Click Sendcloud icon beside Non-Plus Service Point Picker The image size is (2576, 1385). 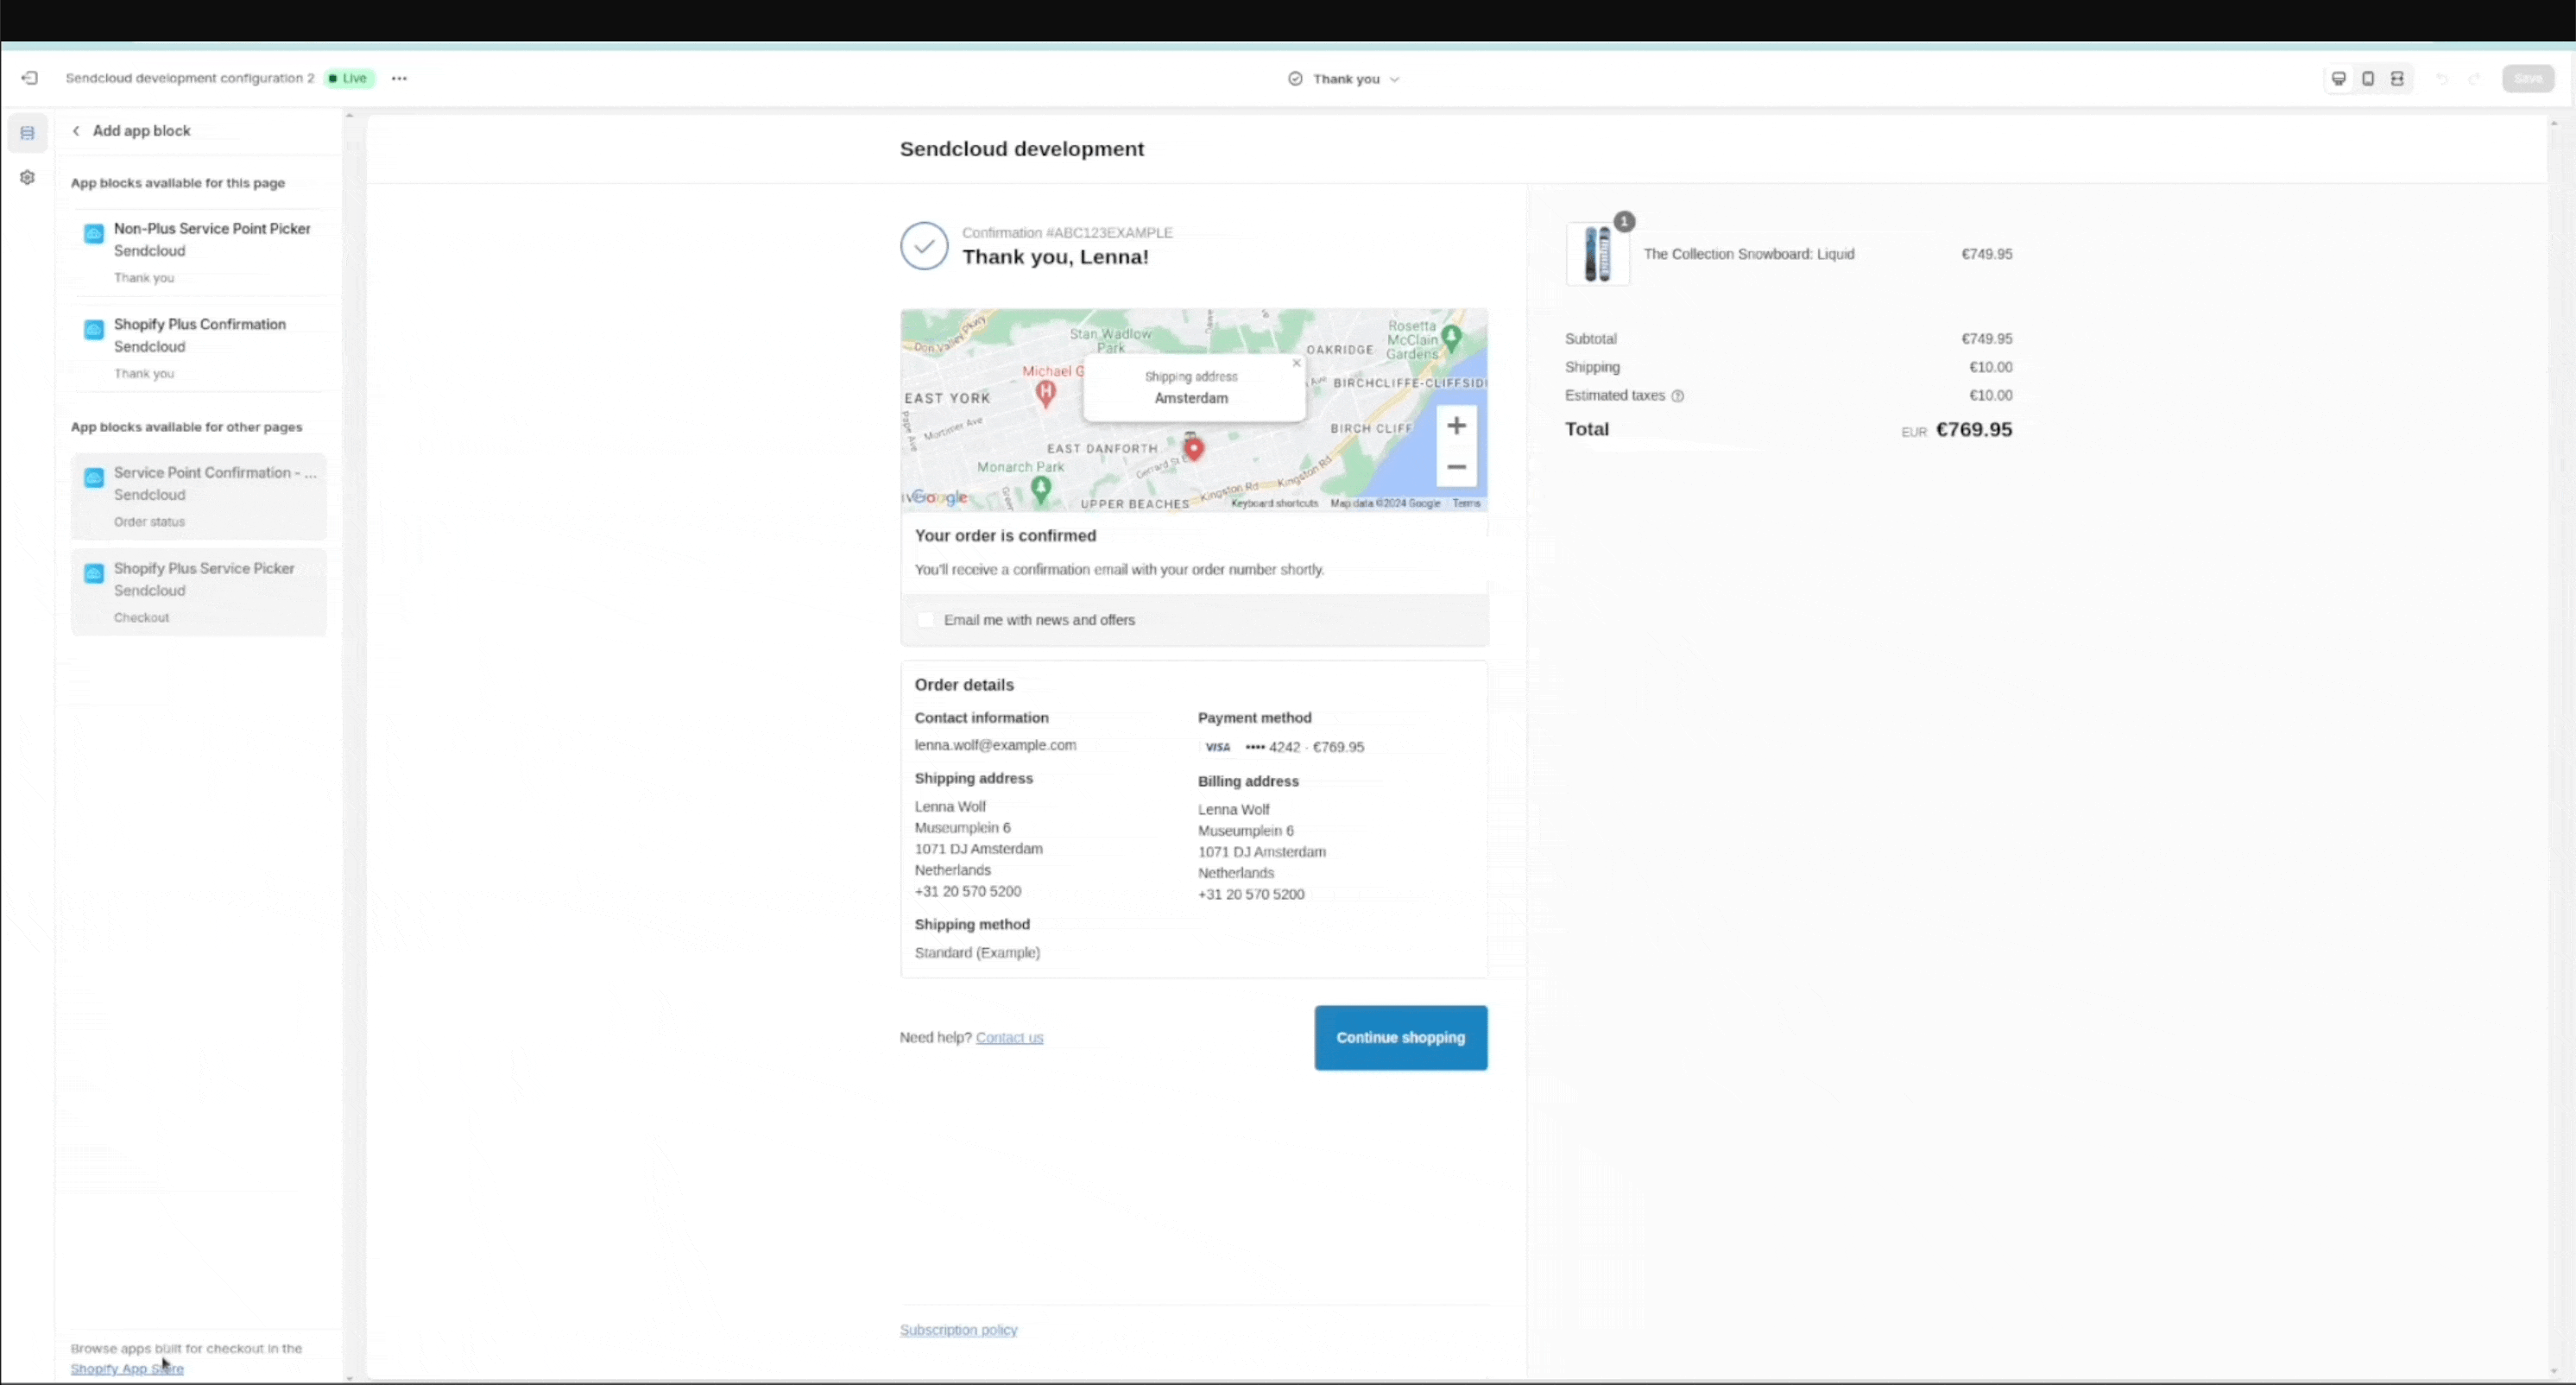click(93, 234)
